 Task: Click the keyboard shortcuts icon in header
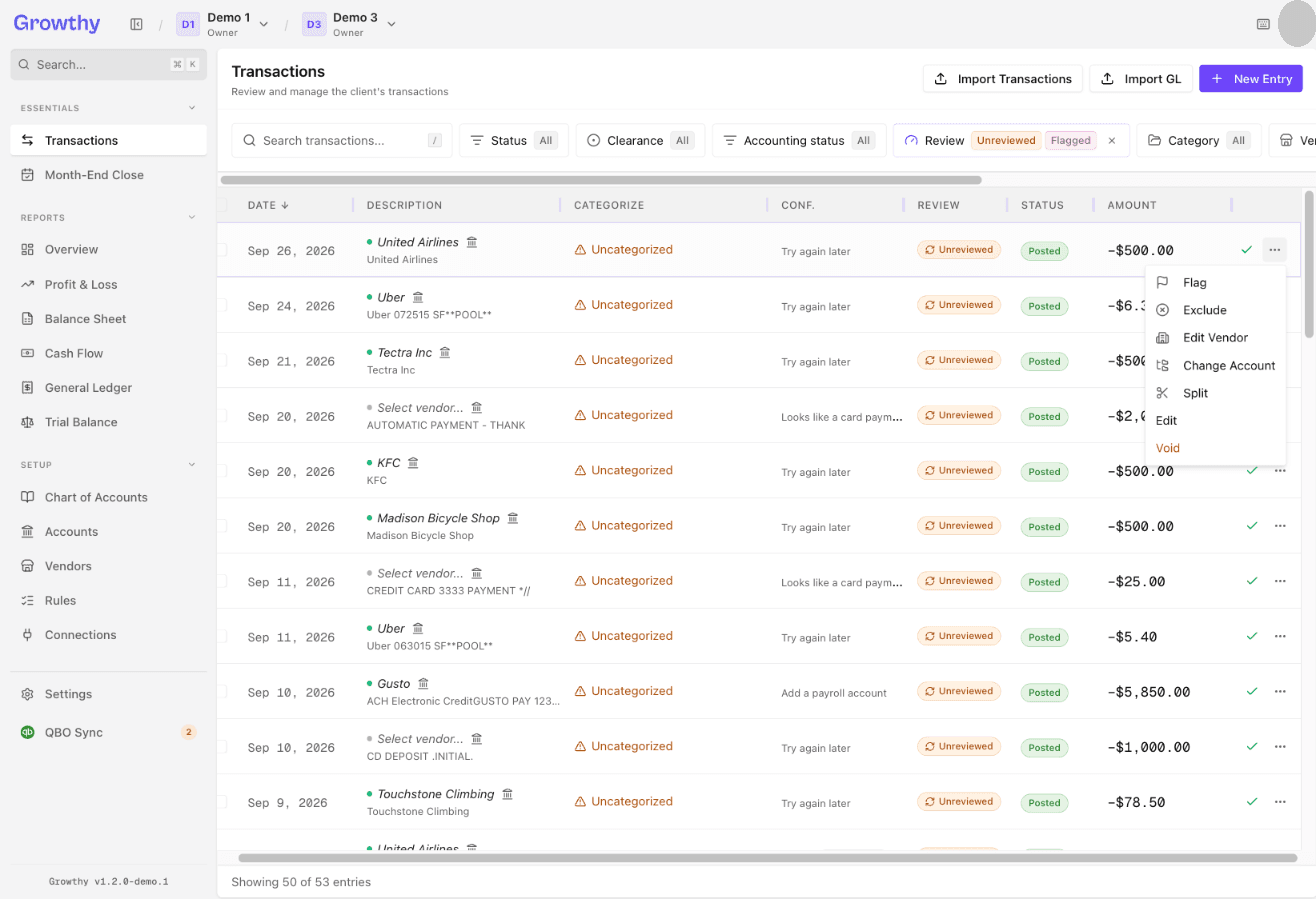tap(1263, 24)
